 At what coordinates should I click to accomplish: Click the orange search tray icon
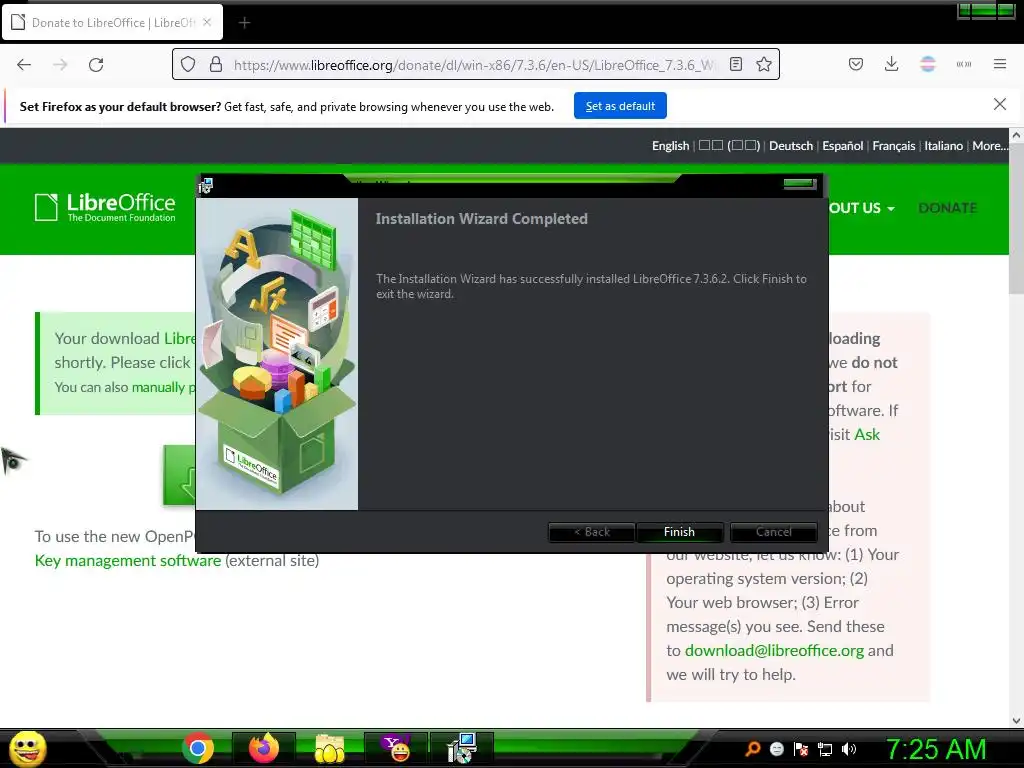tap(752, 749)
